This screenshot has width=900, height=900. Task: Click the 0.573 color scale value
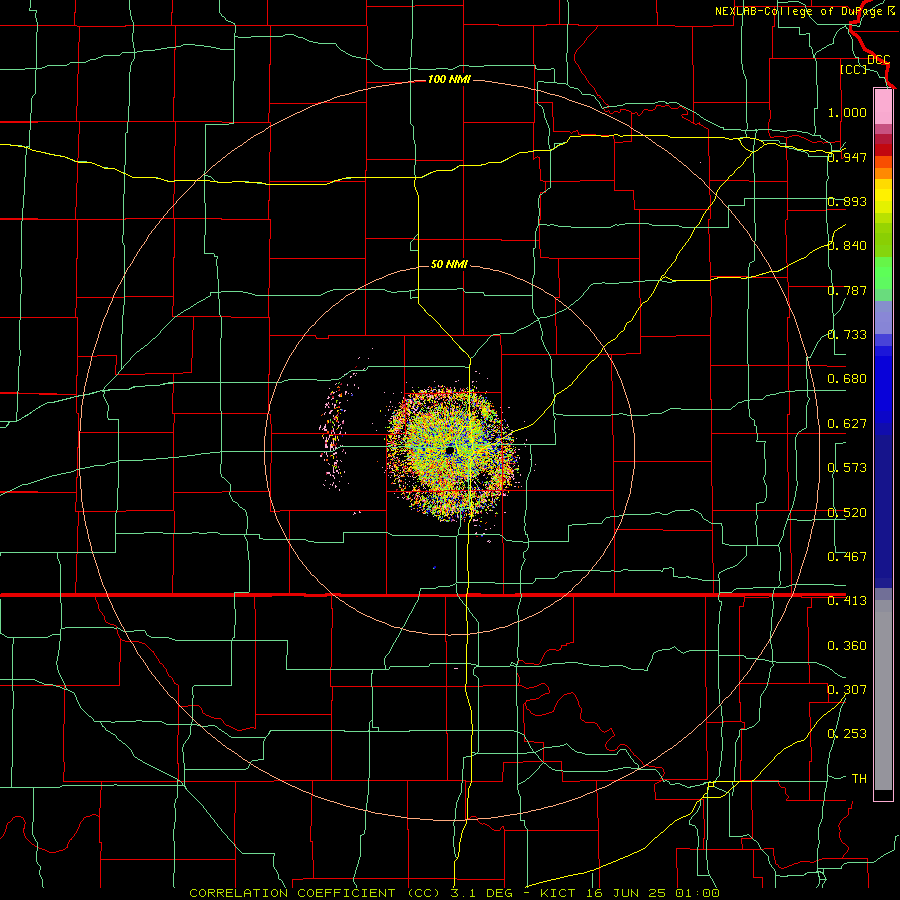[x=847, y=468]
